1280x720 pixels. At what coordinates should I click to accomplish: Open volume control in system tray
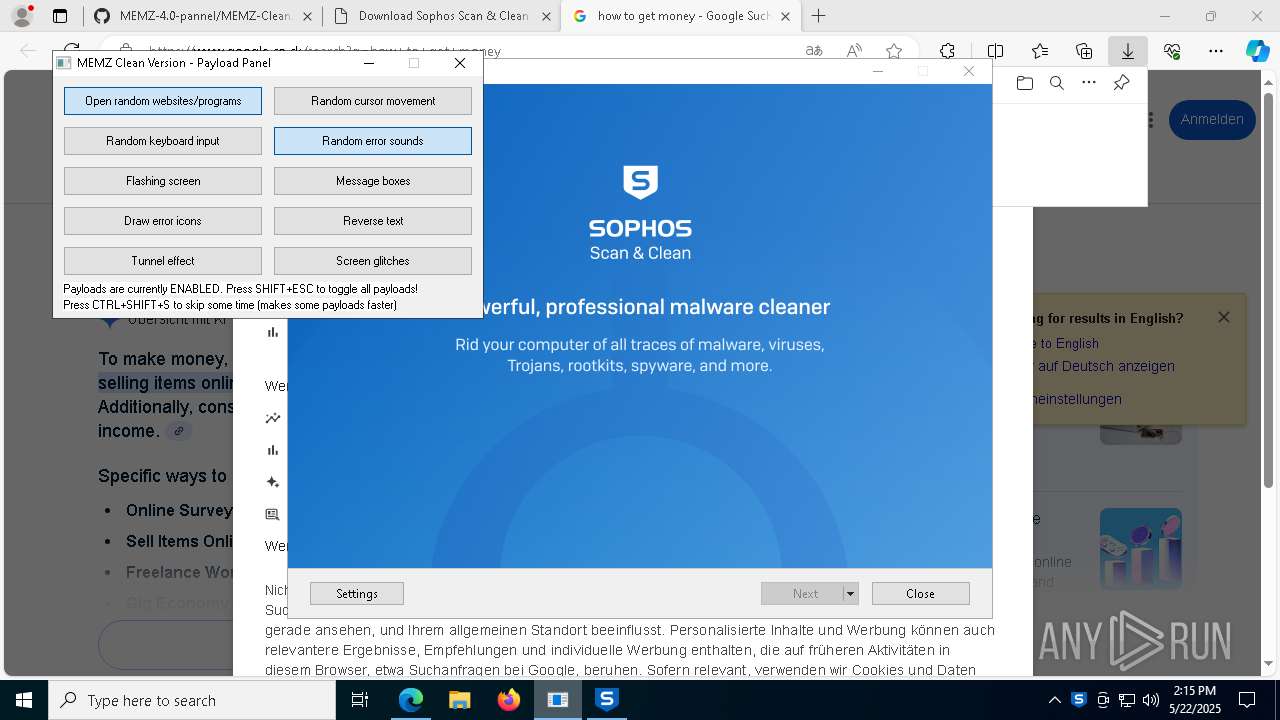click(x=1151, y=700)
